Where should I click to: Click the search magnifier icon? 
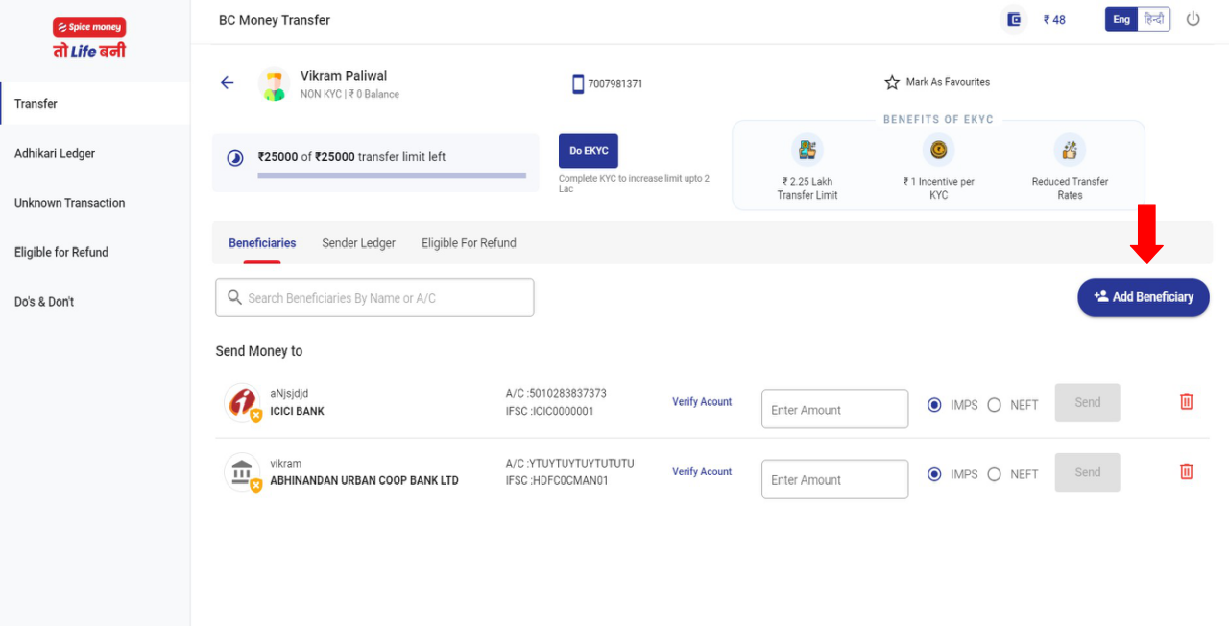235,297
